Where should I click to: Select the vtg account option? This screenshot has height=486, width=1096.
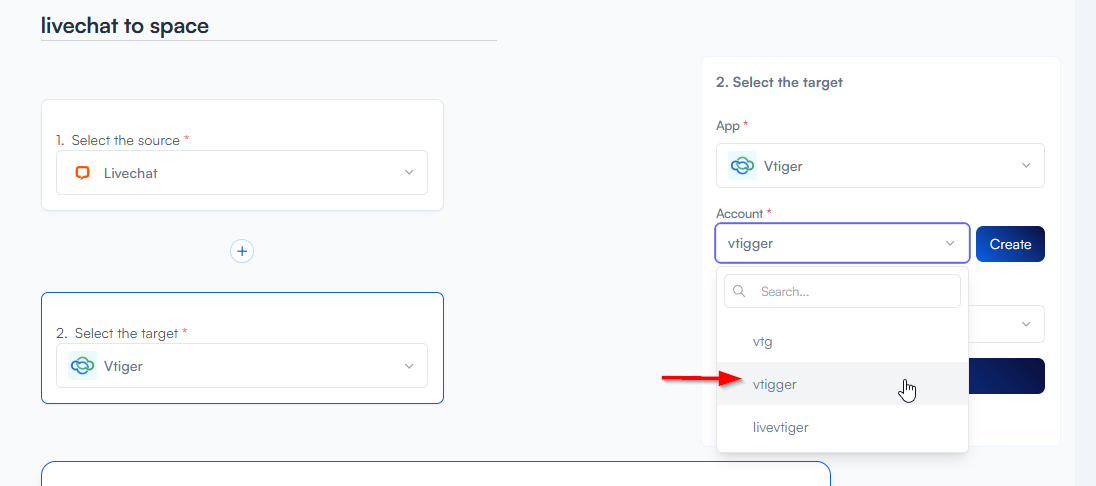click(x=763, y=342)
